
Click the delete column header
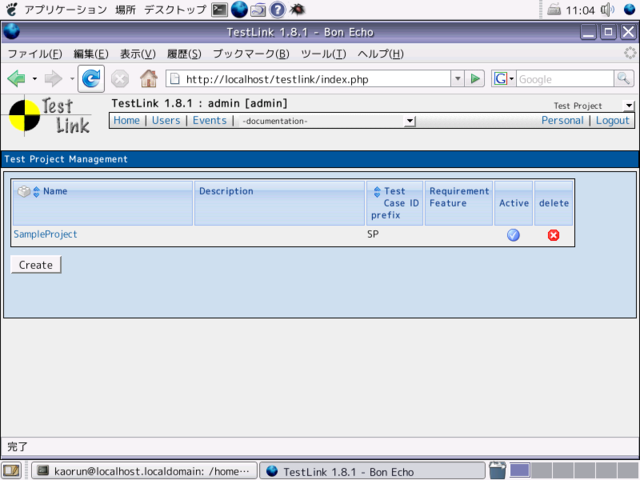[553, 203]
